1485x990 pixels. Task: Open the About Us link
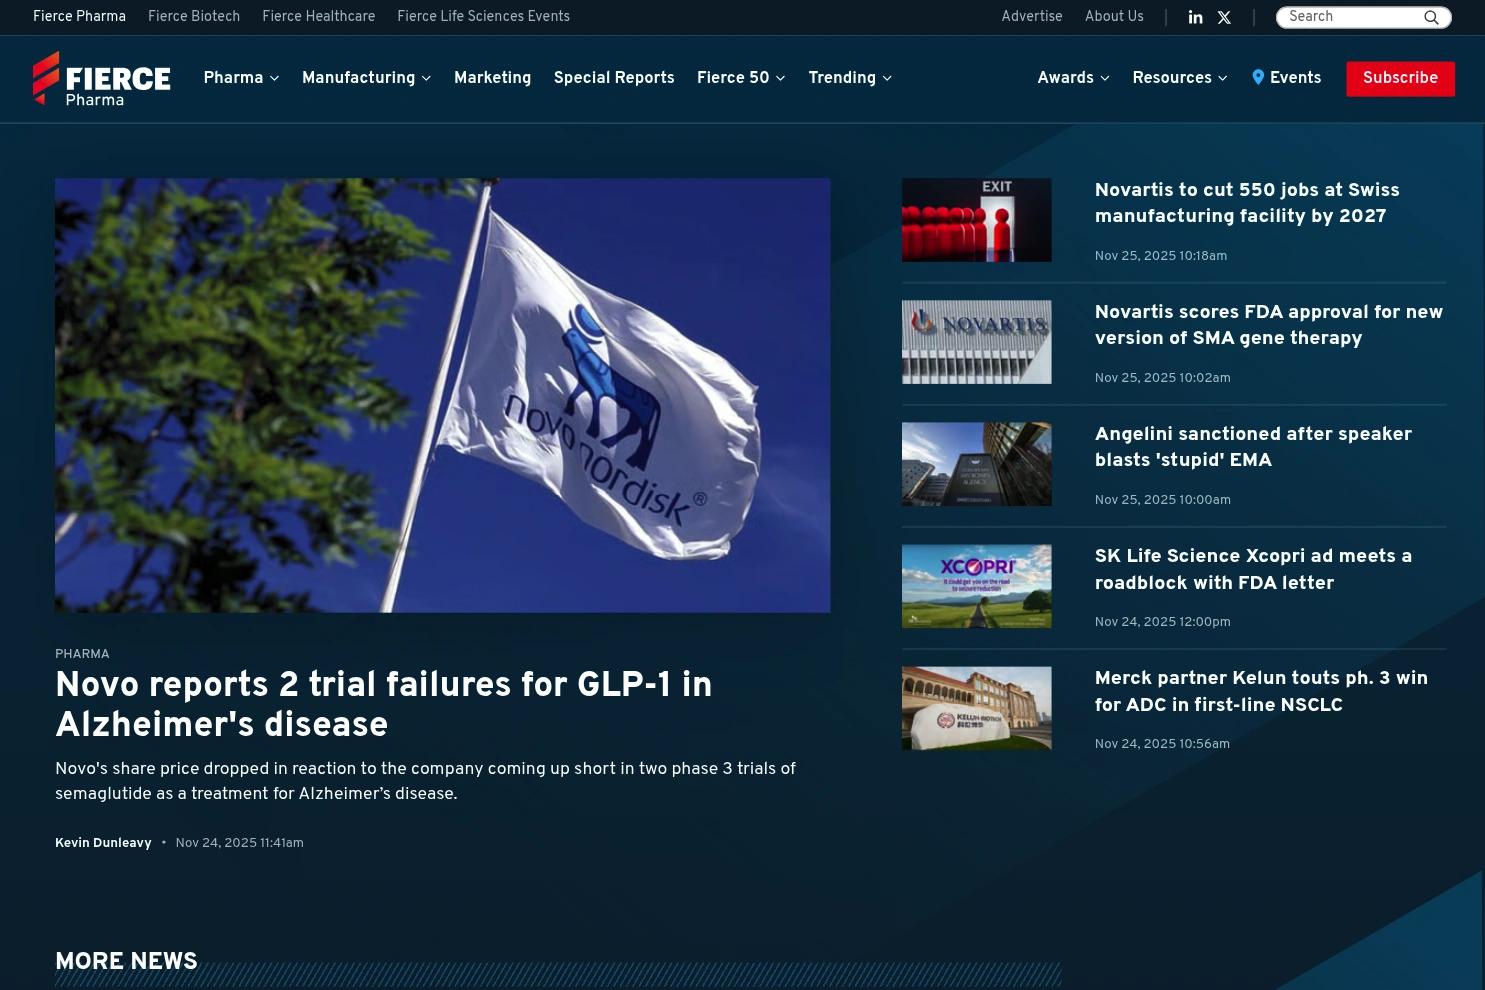click(x=1114, y=17)
